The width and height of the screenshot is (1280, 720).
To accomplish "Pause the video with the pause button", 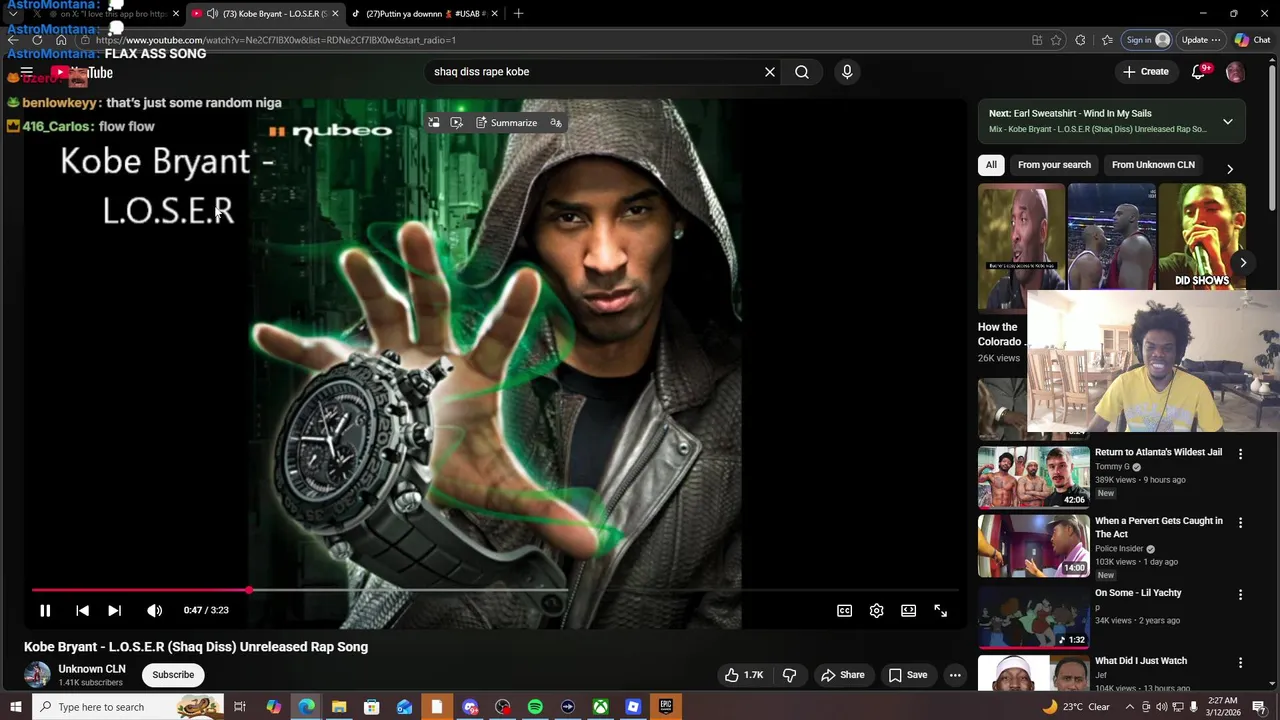I will point(45,610).
